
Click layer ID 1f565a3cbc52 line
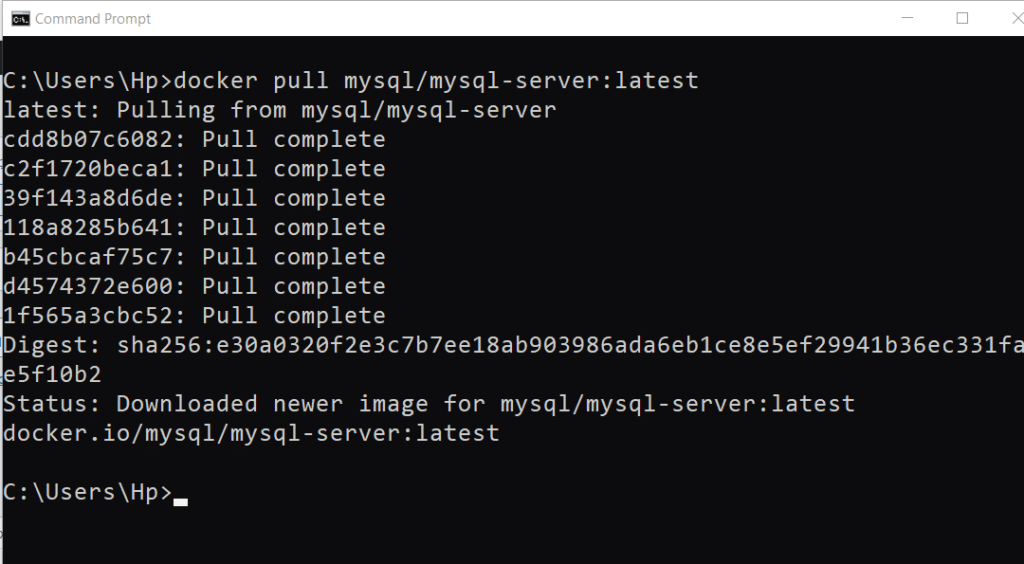(195, 316)
